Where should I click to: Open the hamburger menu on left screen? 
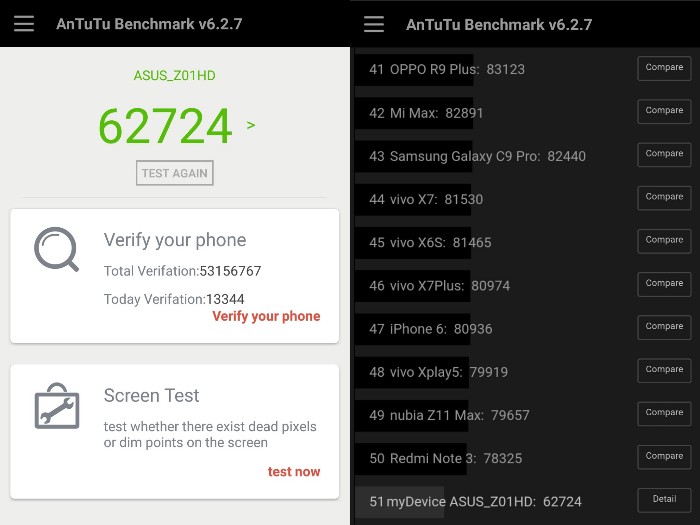pyautogui.click(x=24, y=24)
